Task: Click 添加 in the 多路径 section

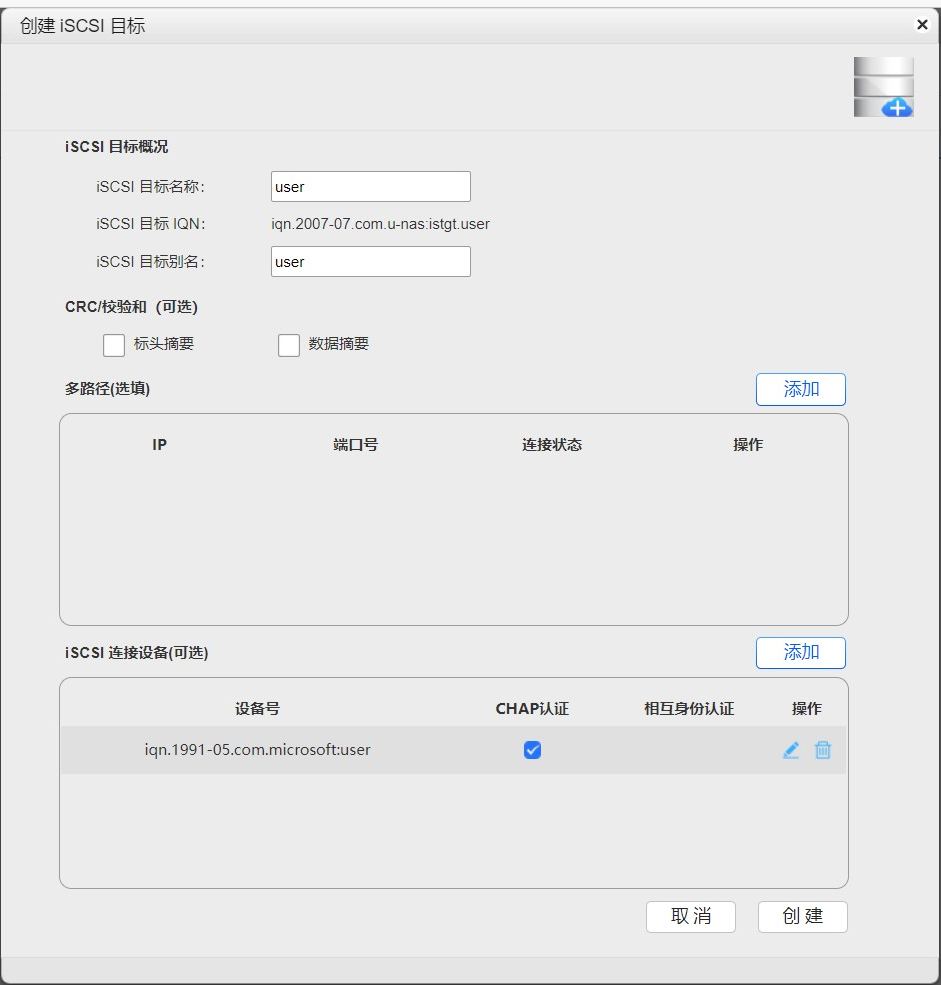Action: point(800,389)
